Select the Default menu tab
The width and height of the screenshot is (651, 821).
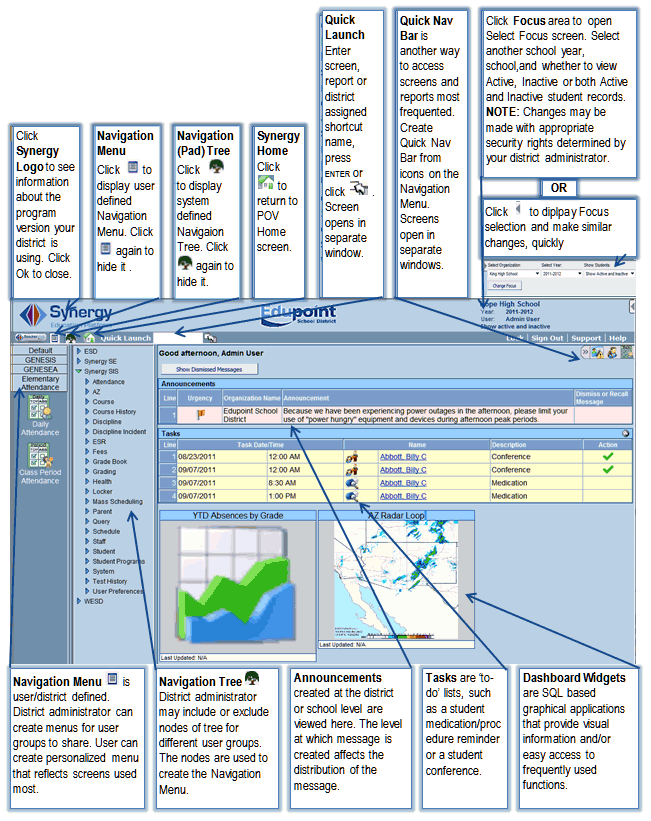click(x=40, y=350)
